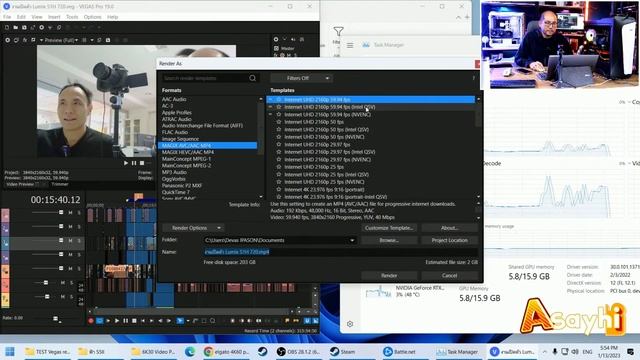
Task: Solo the yellow bottom audio track
Action: [x=71, y=296]
